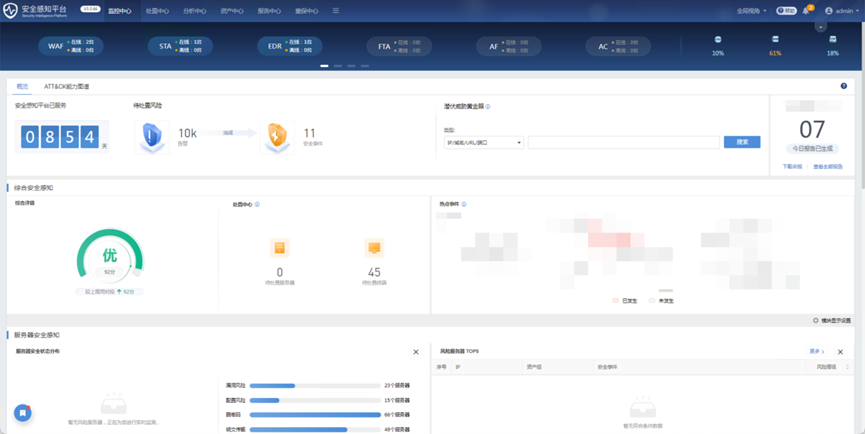Image resolution: width=865 pixels, height=434 pixels.
Task: Click the resource usage icon showing 18%
Action: 832,40
